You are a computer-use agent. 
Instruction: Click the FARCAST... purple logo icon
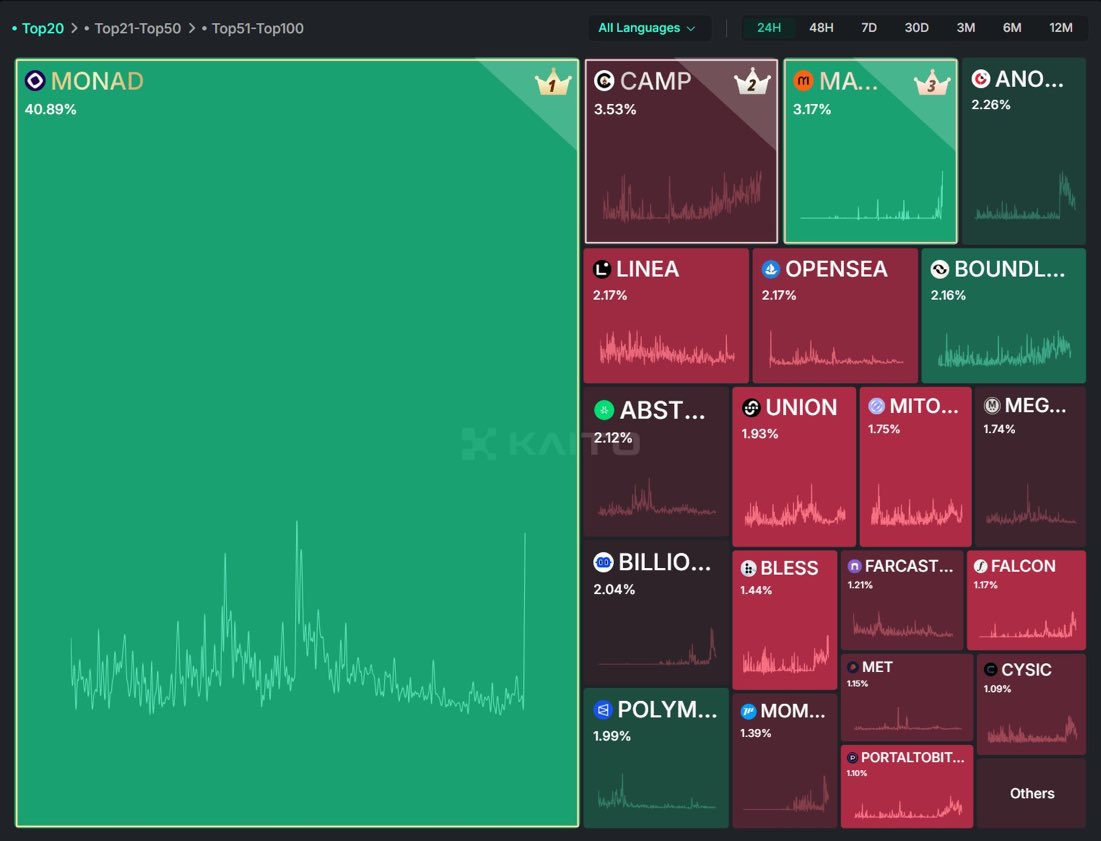pyautogui.click(x=855, y=566)
